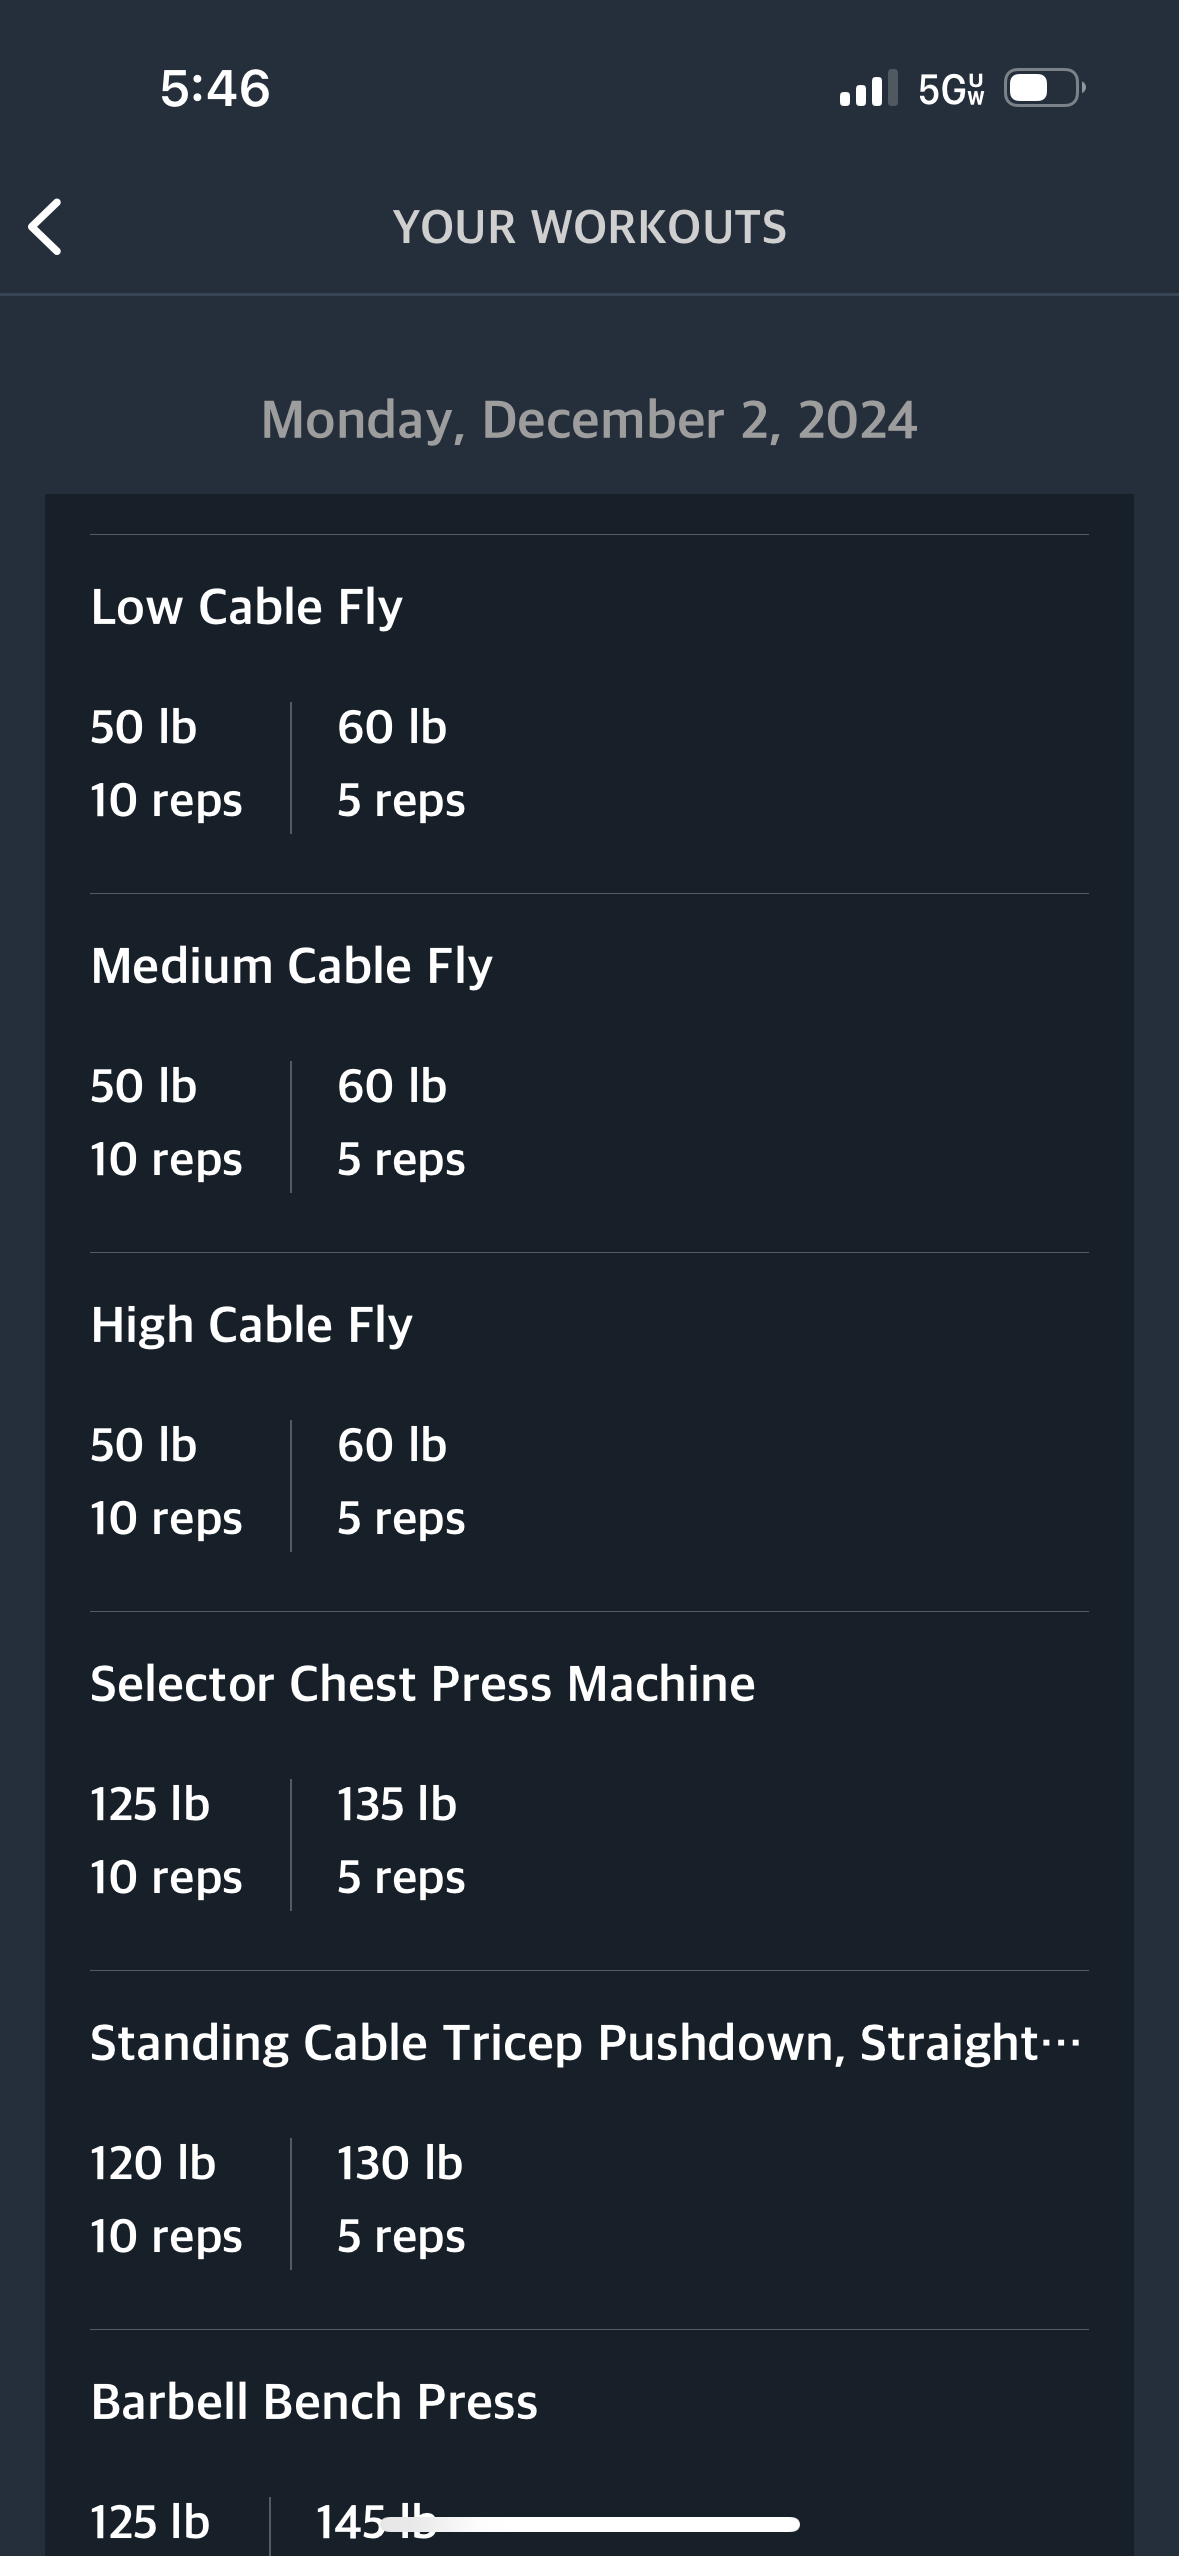1179x2556 pixels.
Task: Select the 130 lb tricep pushdown set
Action: [401, 2200]
